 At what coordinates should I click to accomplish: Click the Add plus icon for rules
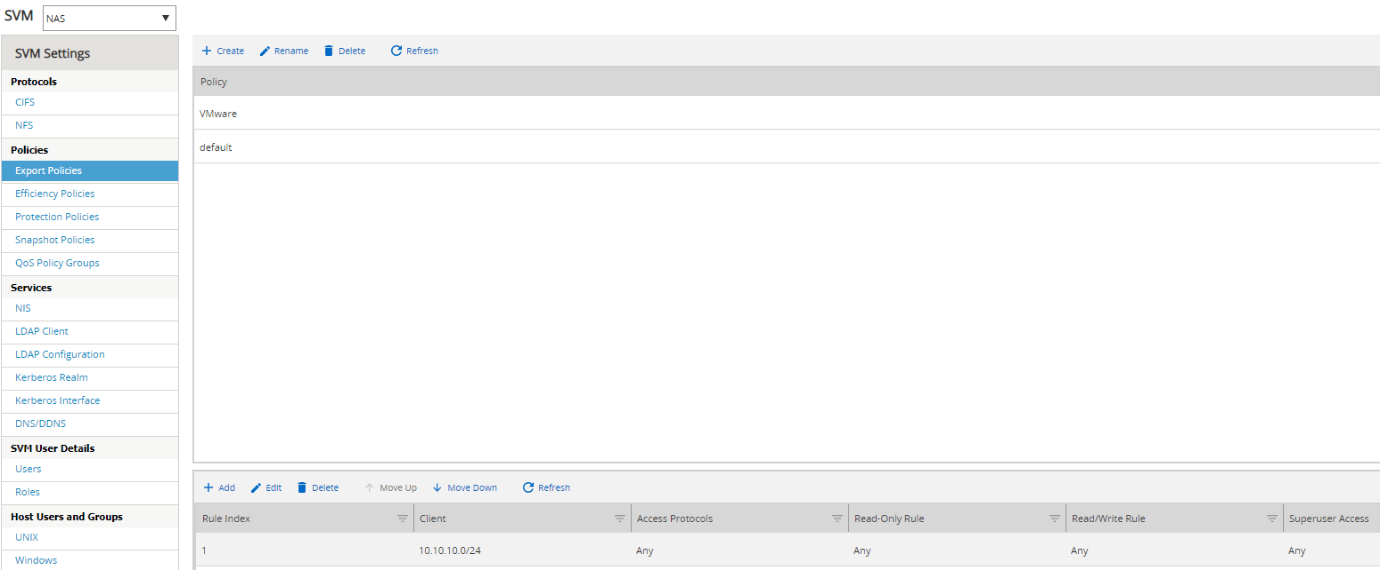pyautogui.click(x=208, y=488)
